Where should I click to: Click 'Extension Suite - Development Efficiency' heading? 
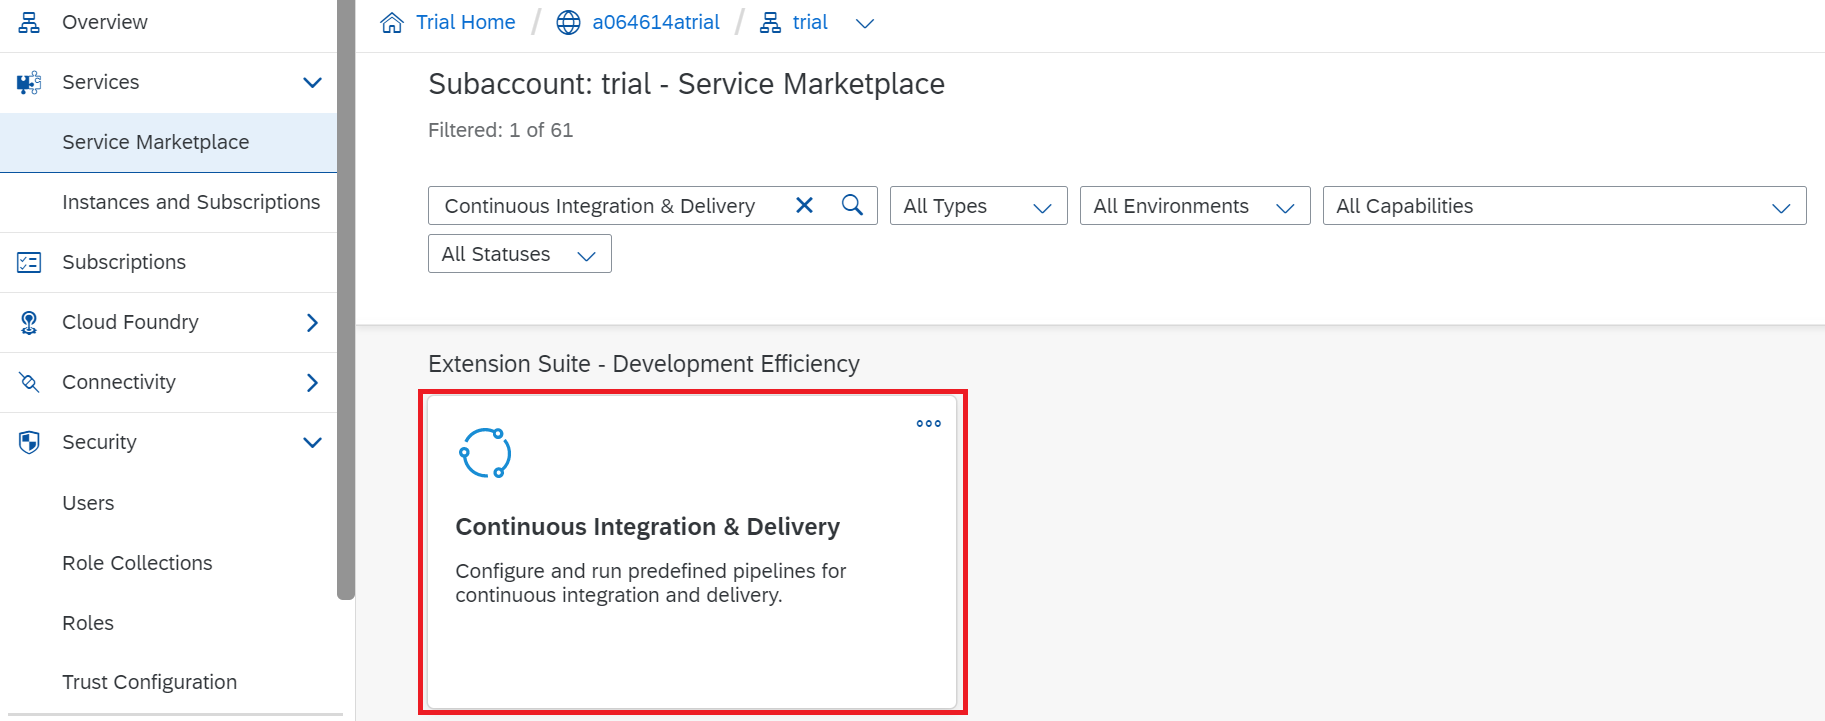(644, 364)
